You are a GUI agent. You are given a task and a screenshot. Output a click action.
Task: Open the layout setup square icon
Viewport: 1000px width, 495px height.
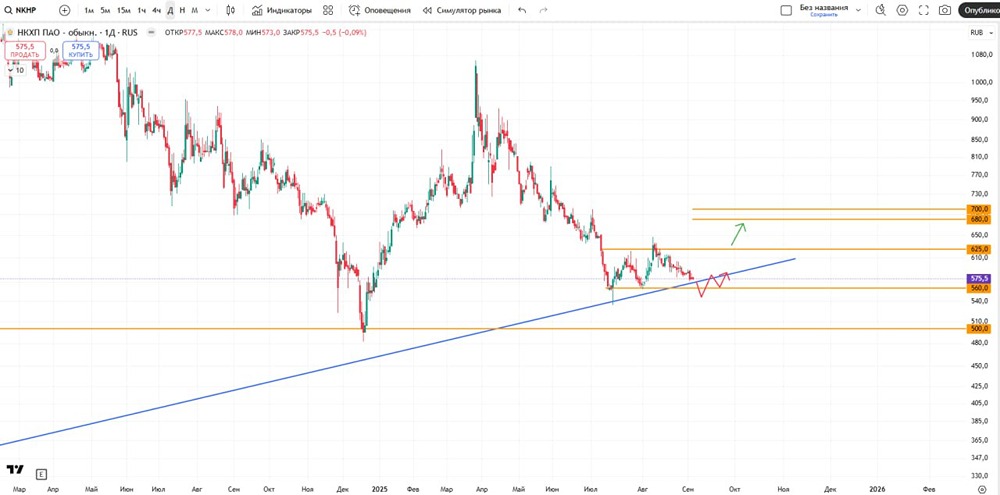click(786, 10)
